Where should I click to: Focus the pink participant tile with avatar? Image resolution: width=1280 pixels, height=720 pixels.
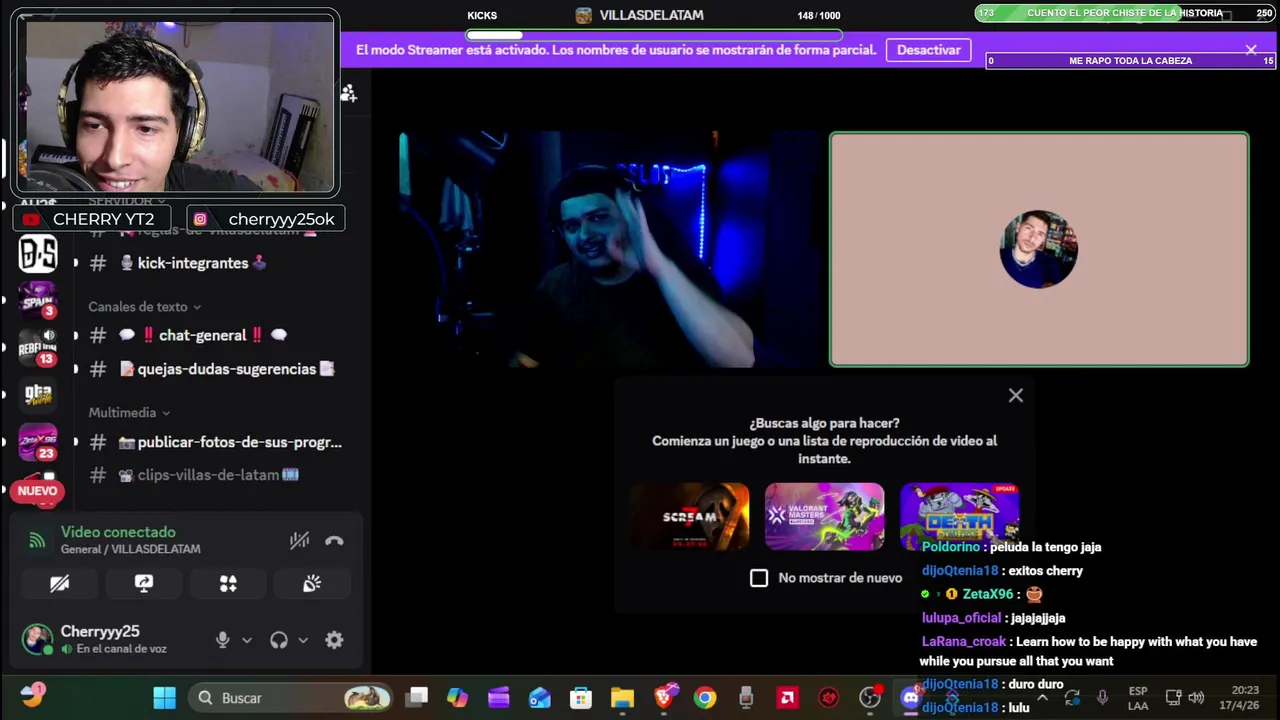[x=1039, y=250]
